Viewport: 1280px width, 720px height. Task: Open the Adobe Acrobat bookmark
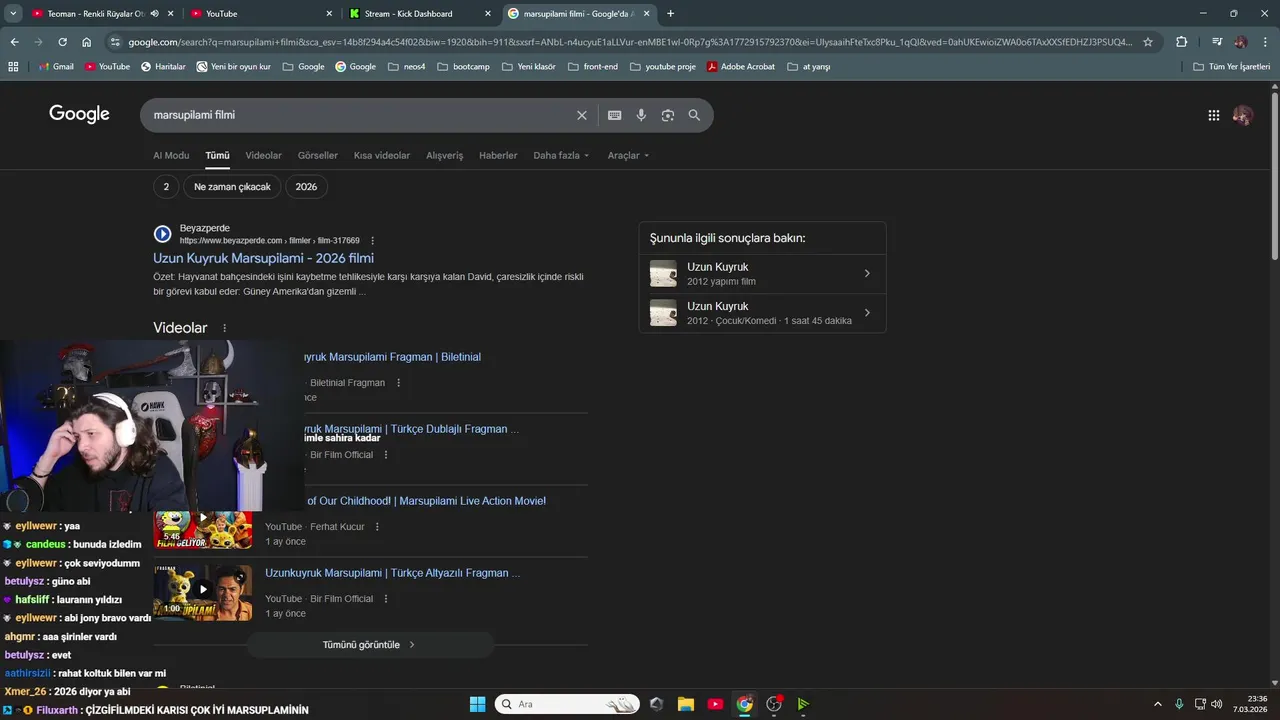tap(741, 66)
